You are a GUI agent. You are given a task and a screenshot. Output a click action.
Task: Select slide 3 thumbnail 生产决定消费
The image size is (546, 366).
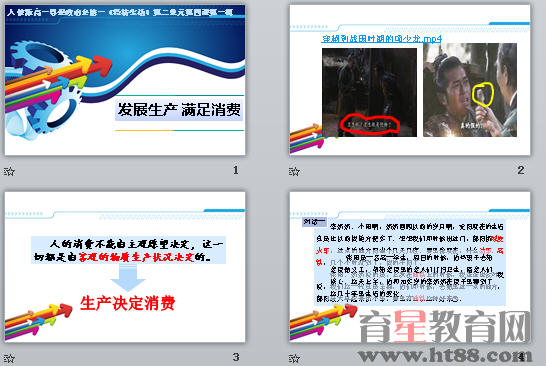(x=125, y=267)
